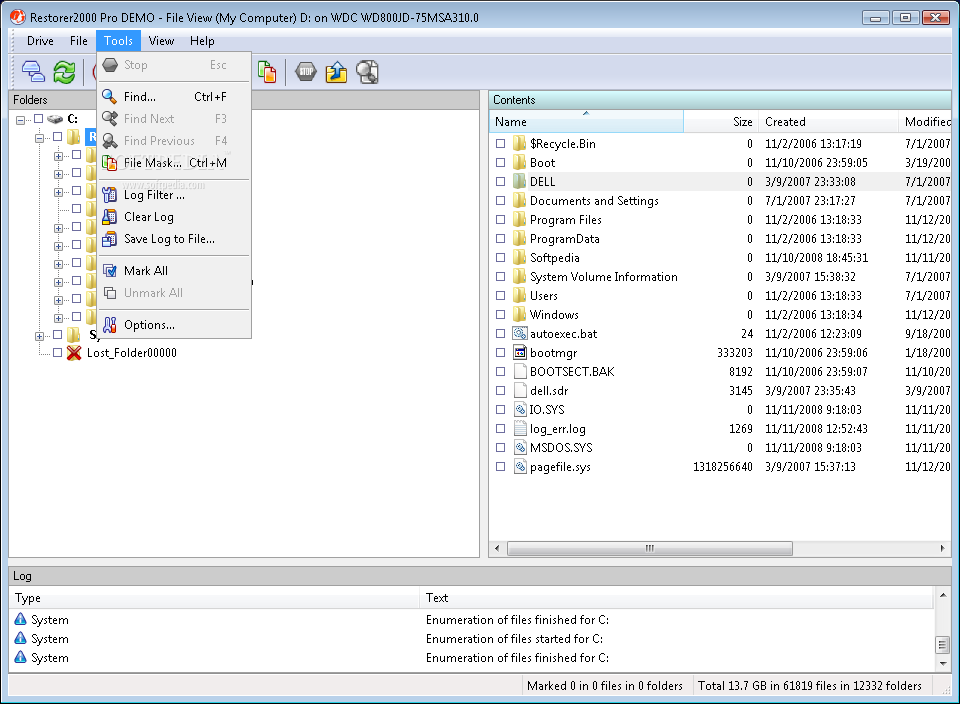Click the STOP sign toolbar icon

306,72
